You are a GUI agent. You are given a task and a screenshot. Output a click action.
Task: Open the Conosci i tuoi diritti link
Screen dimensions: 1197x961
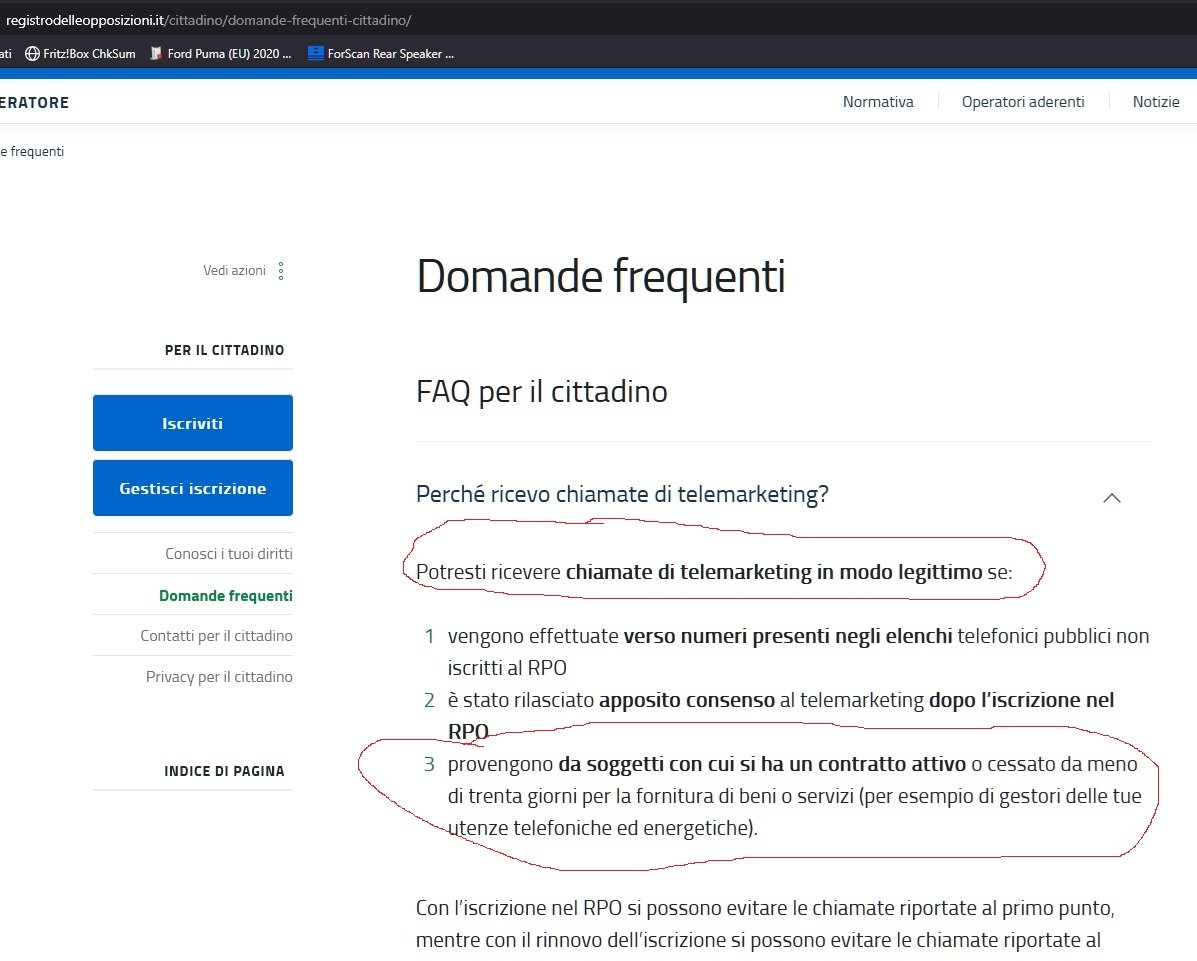coord(228,554)
